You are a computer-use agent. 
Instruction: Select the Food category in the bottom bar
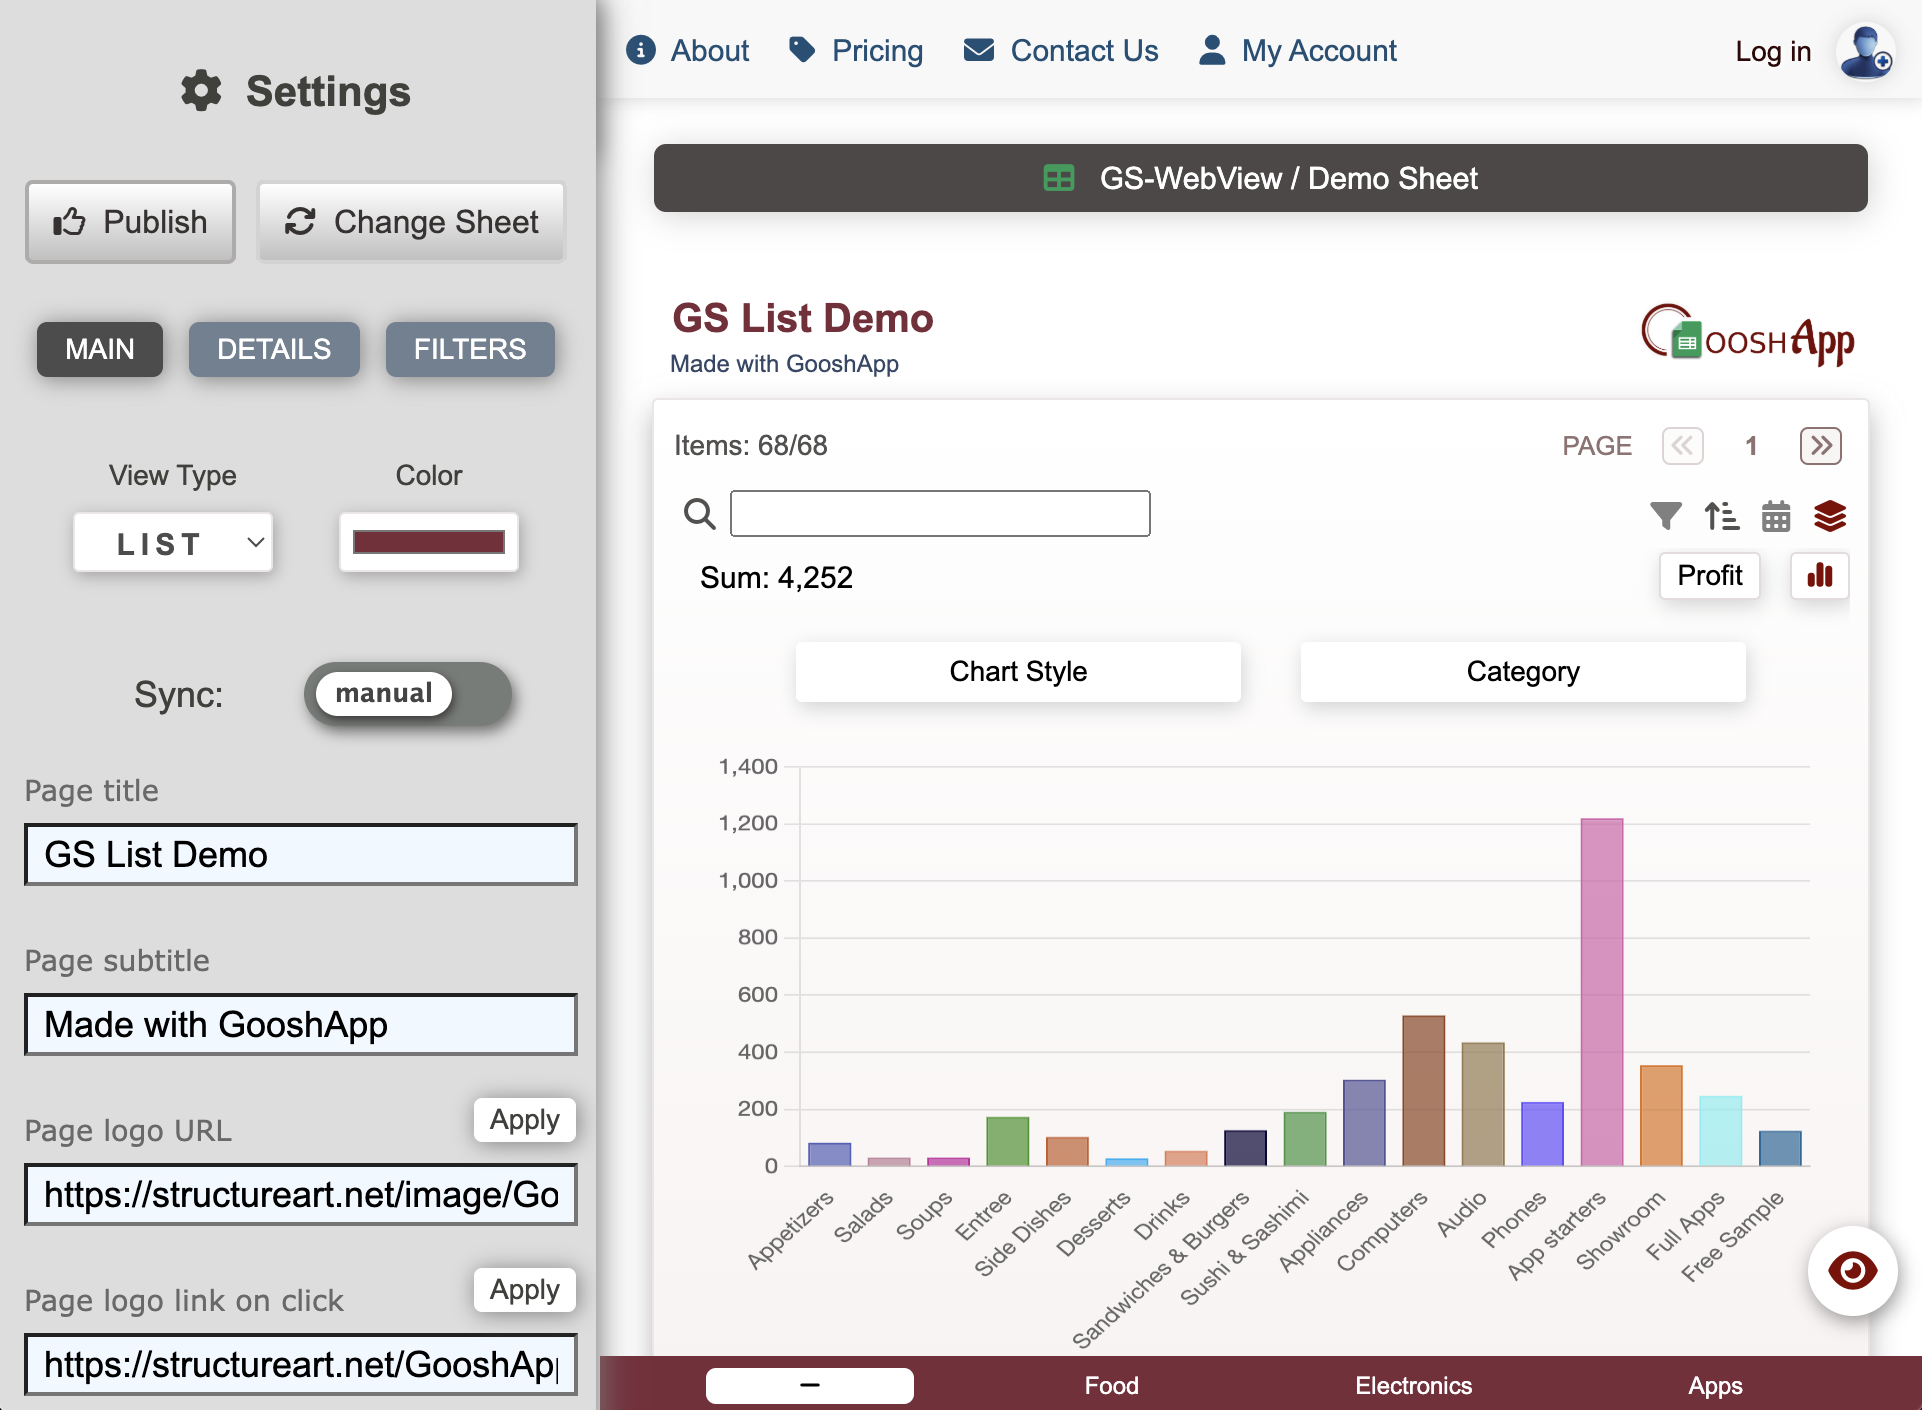[x=1111, y=1386]
